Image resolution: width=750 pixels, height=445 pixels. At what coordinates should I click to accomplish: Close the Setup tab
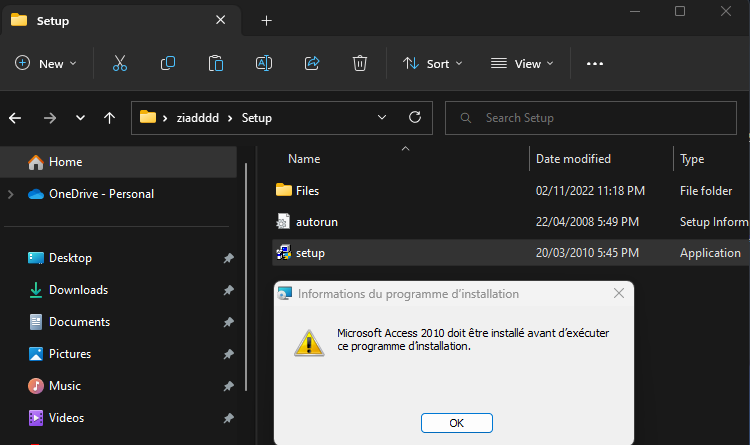coord(221,20)
